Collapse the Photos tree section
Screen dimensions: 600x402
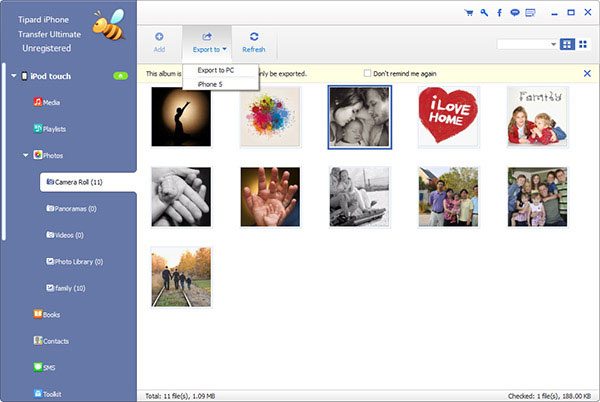(x=25, y=155)
